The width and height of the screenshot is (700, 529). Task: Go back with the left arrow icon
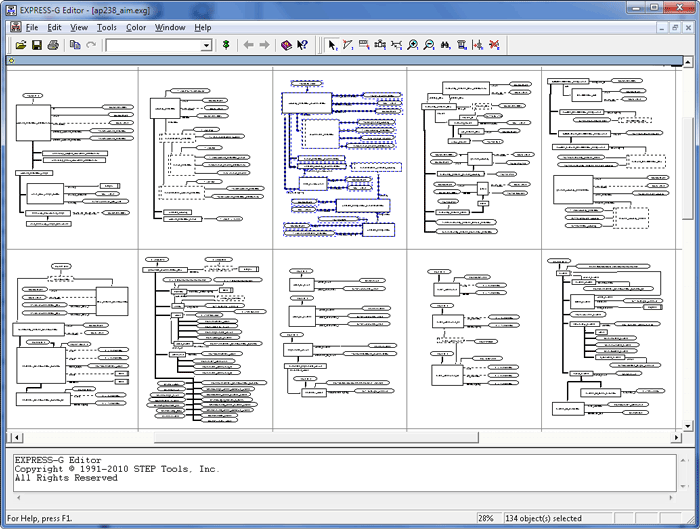point(249,45)
